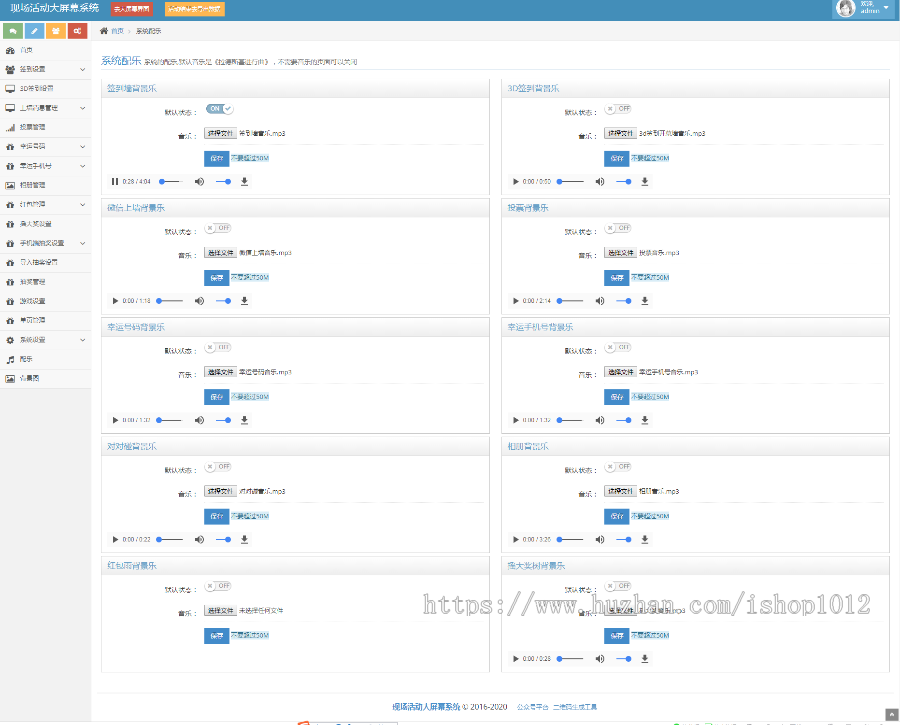Click the 首页 breadcrumb link
The image size is (900, 725).
pyautogui.click(x=117, y=31)
